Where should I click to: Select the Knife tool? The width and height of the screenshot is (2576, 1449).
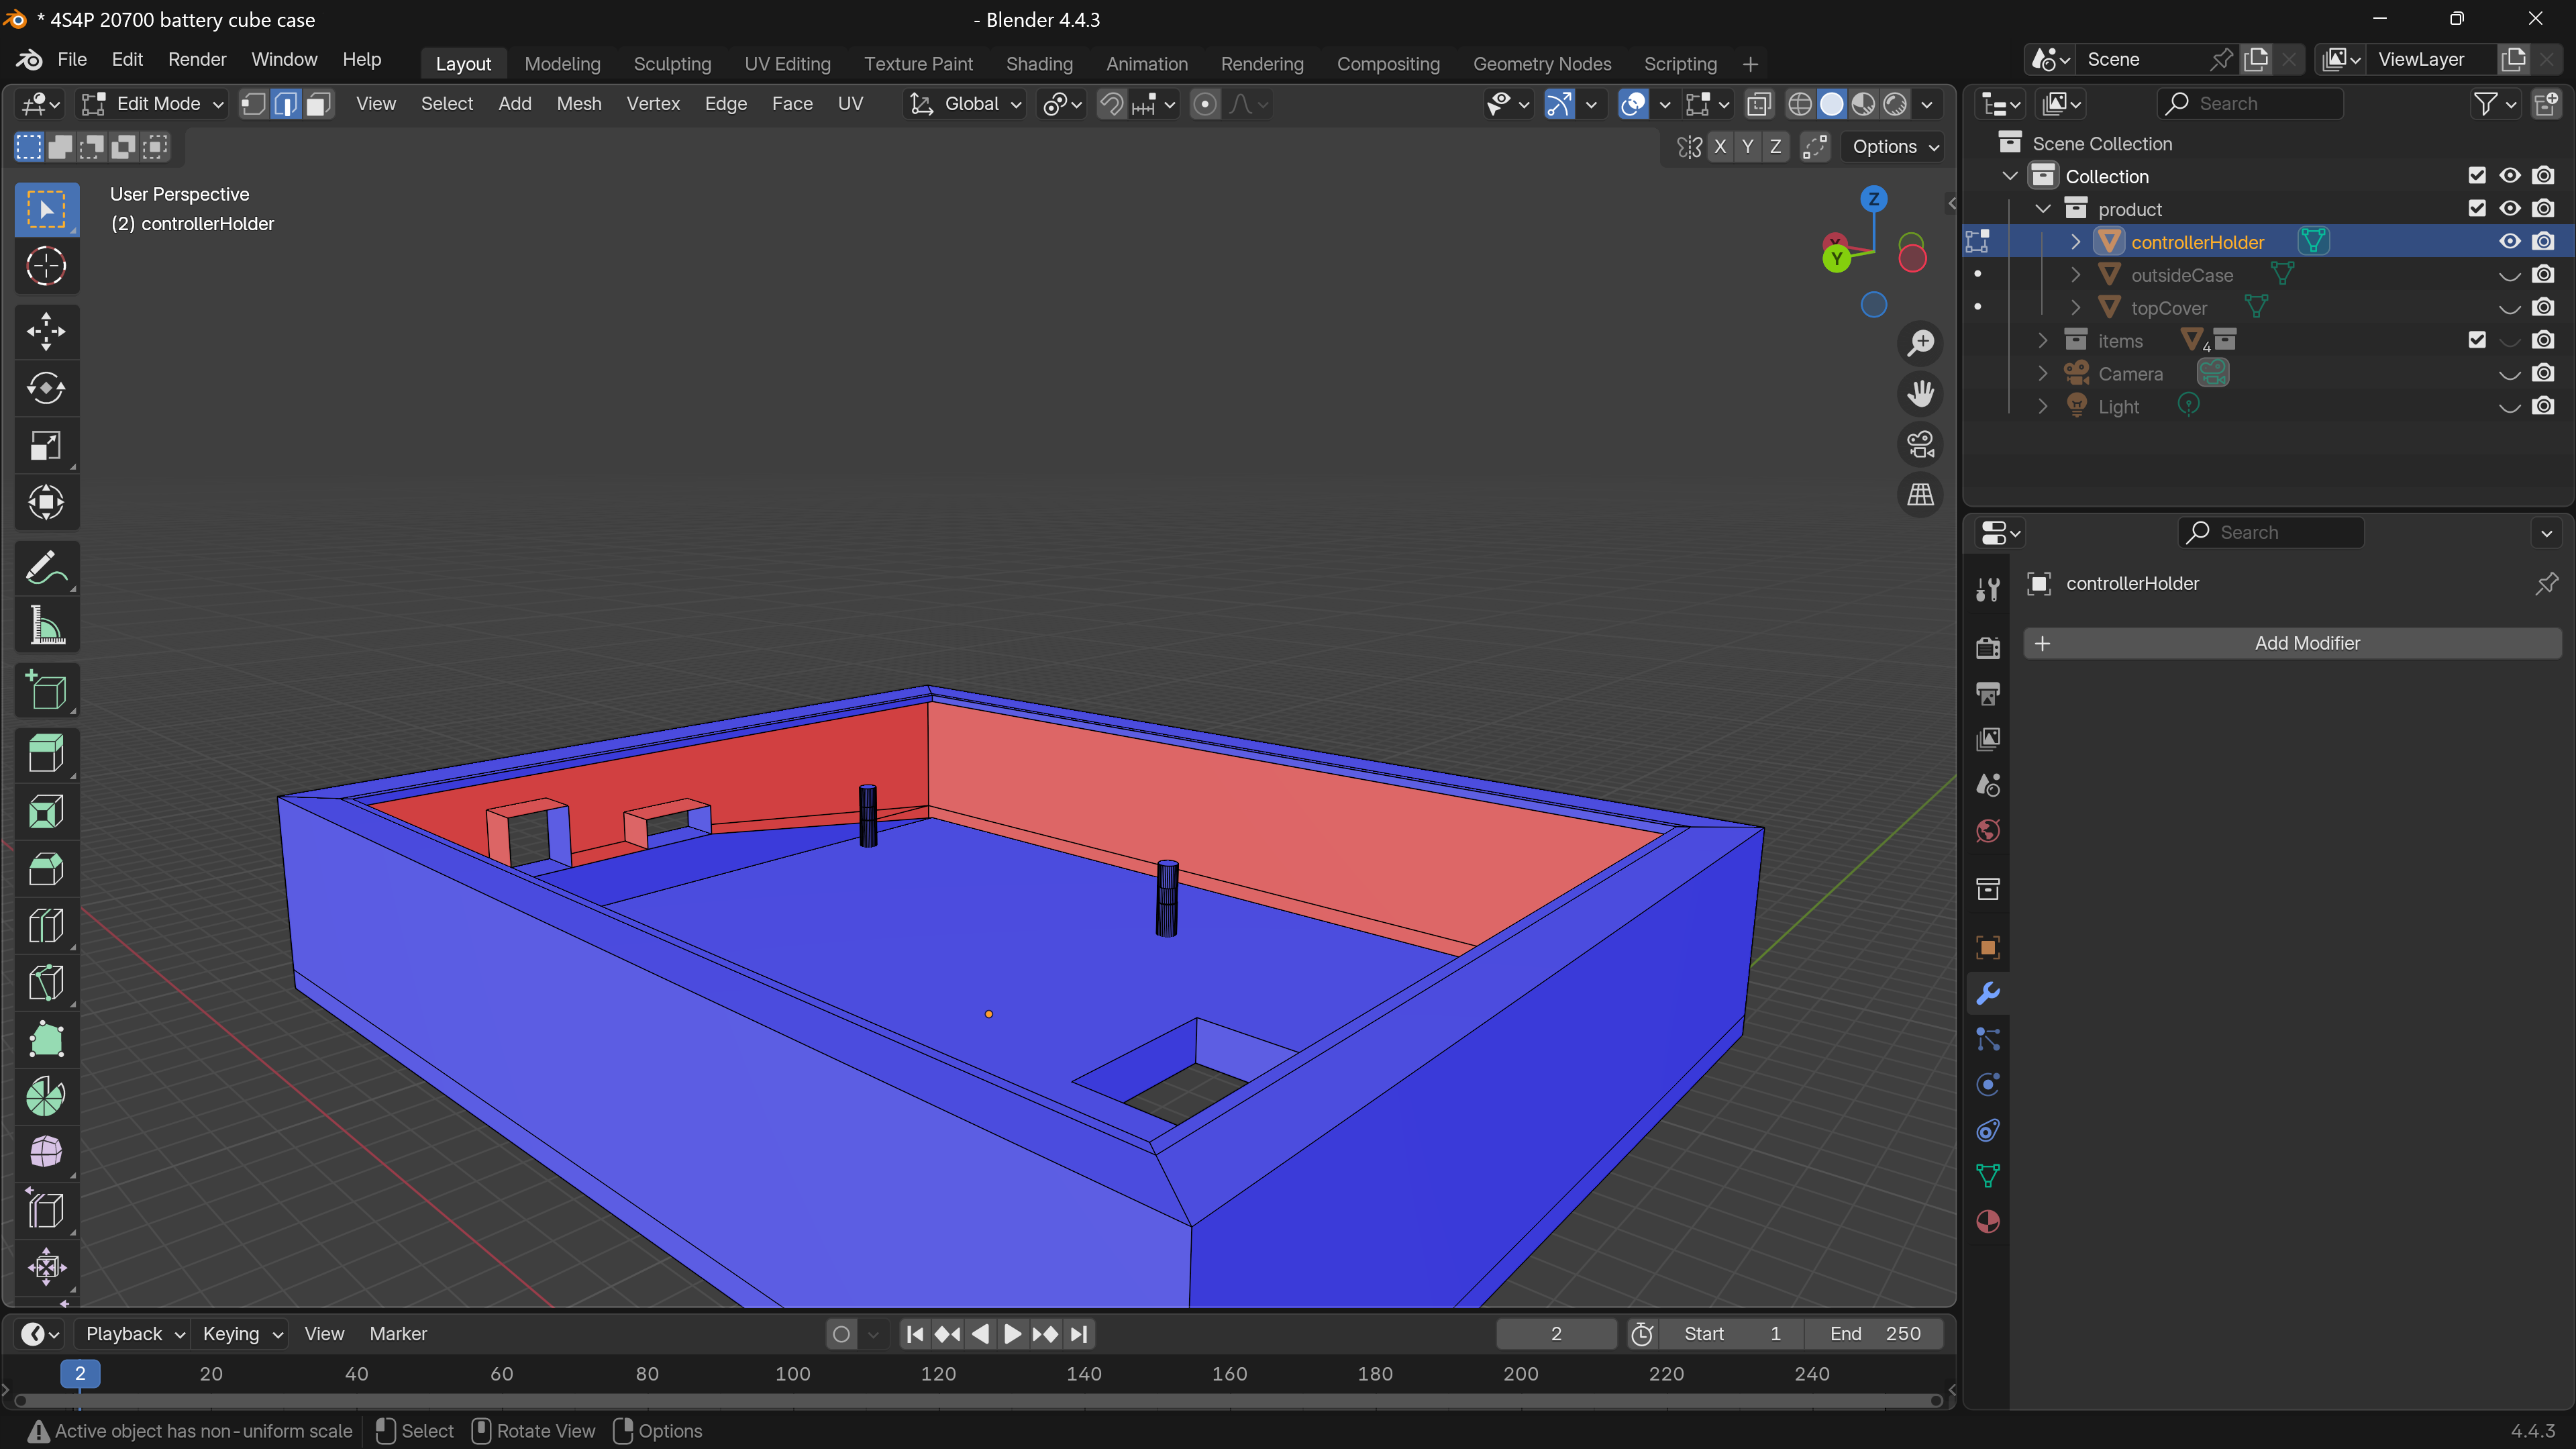46,983
